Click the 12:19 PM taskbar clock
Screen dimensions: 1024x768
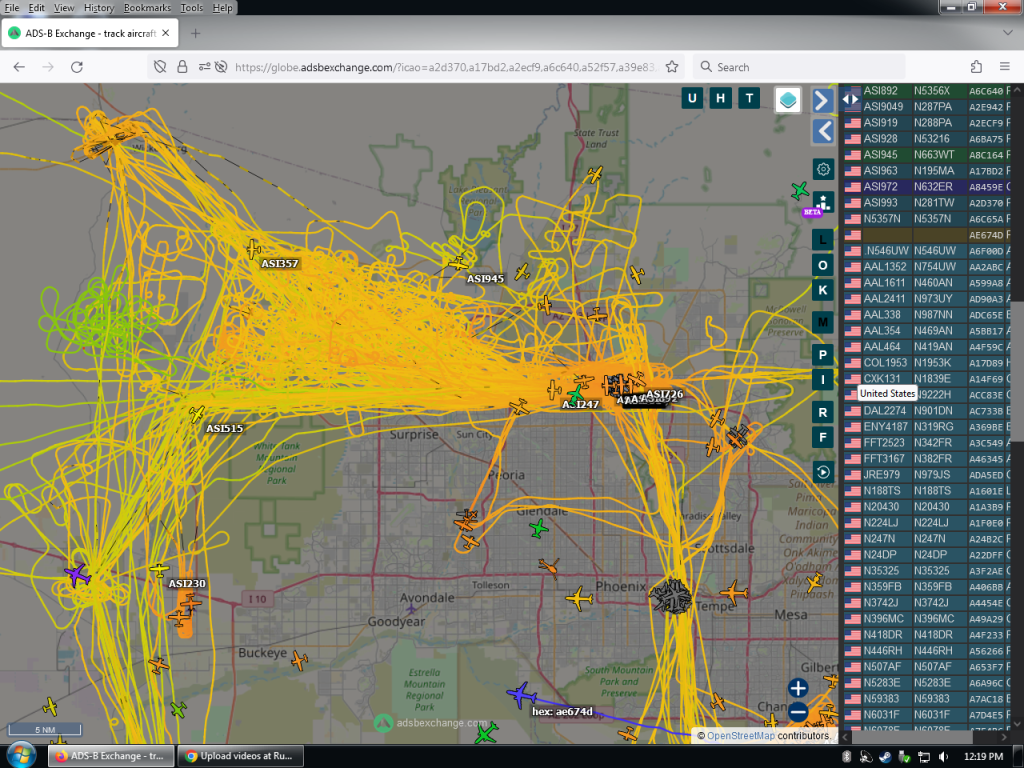[x=983, y=756]
